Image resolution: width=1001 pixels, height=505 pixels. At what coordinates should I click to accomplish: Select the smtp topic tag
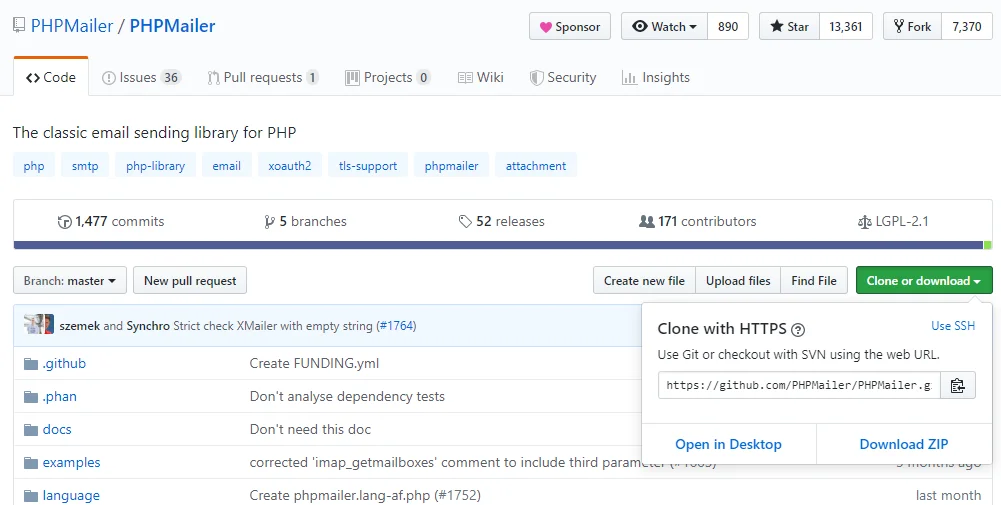click(85, 165)
